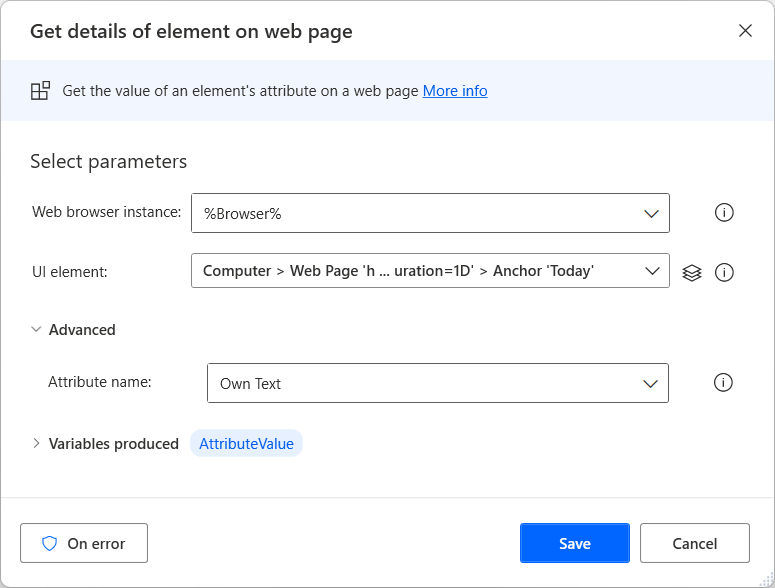This screenshot has height=588, width=775.
Task: Cancel the dialog
Action: click(x=694, y=543)
